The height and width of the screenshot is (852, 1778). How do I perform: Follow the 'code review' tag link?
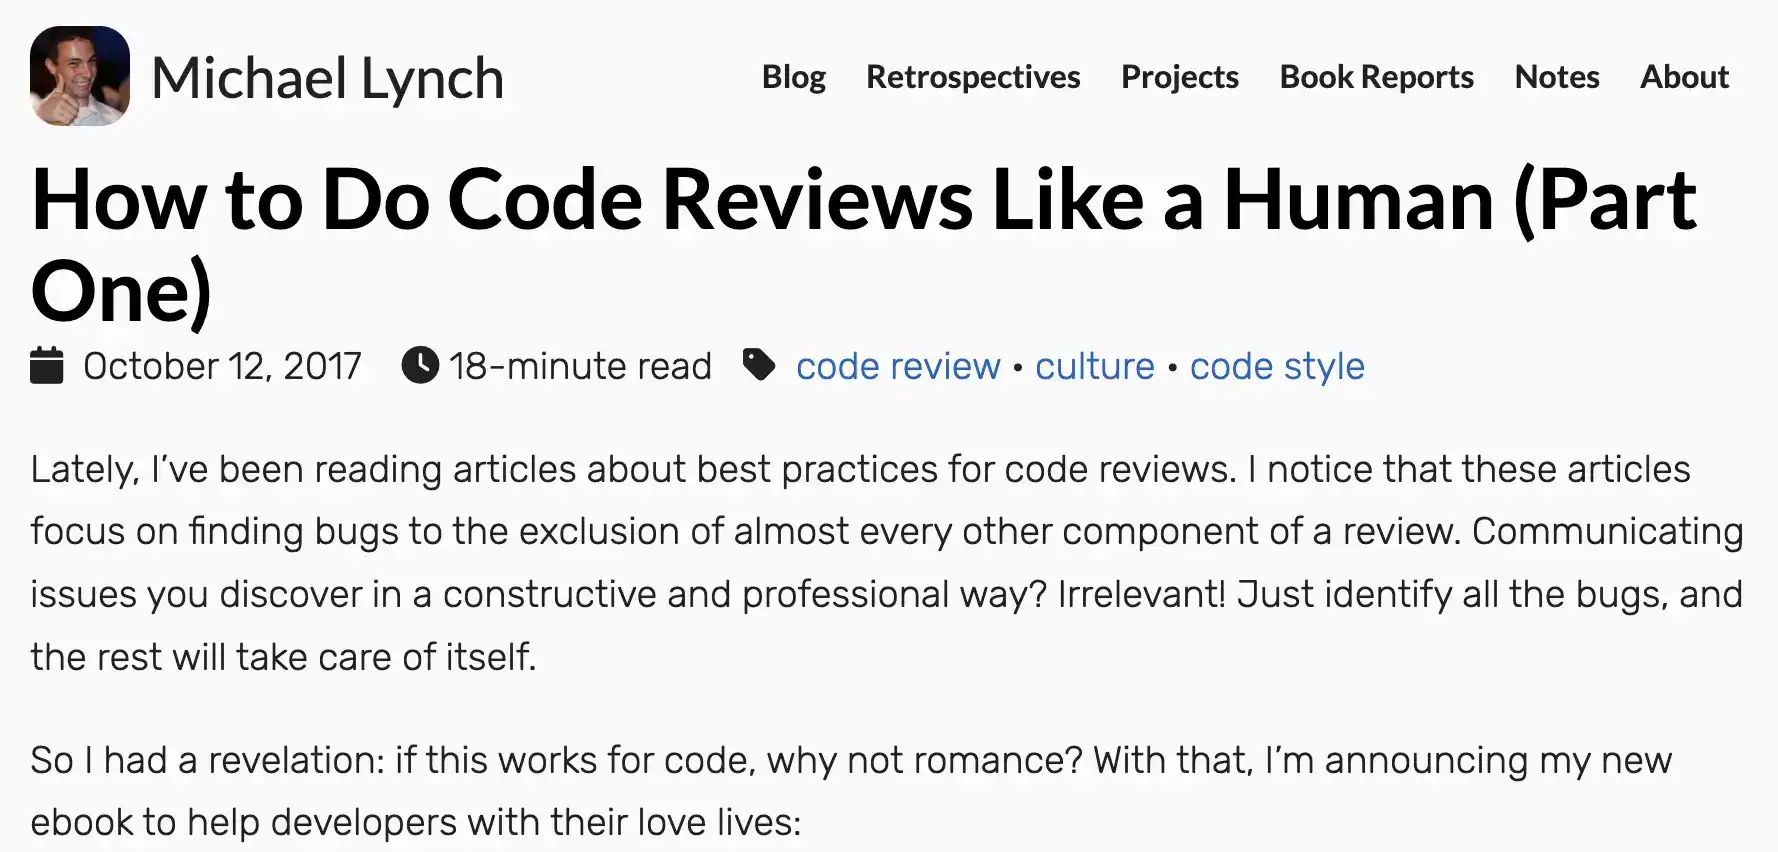pyautogui.click(x=898, y=367)
